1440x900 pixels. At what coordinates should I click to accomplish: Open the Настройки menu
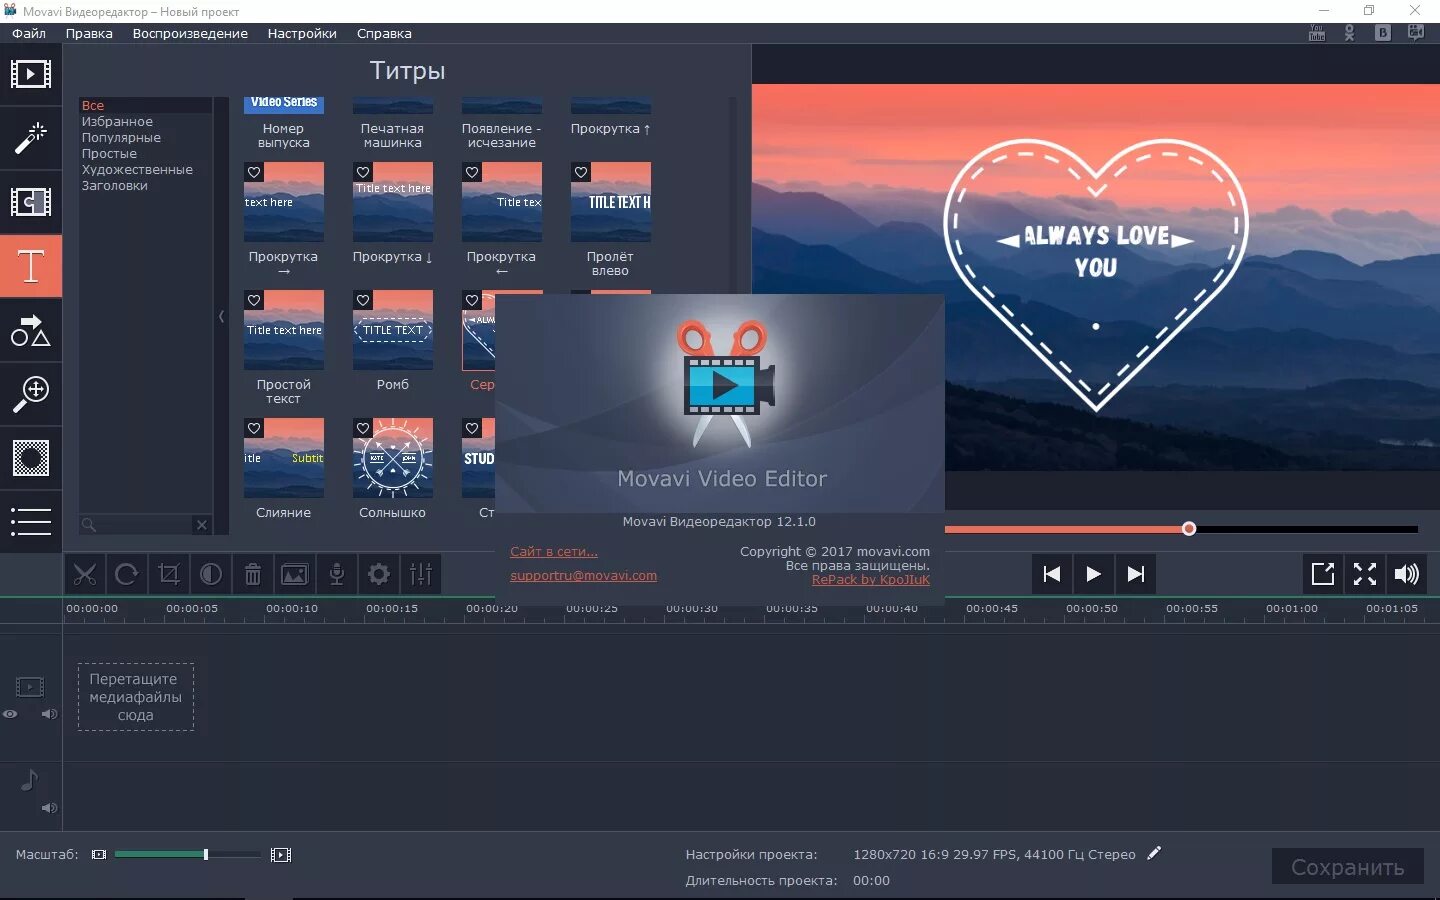302,33
